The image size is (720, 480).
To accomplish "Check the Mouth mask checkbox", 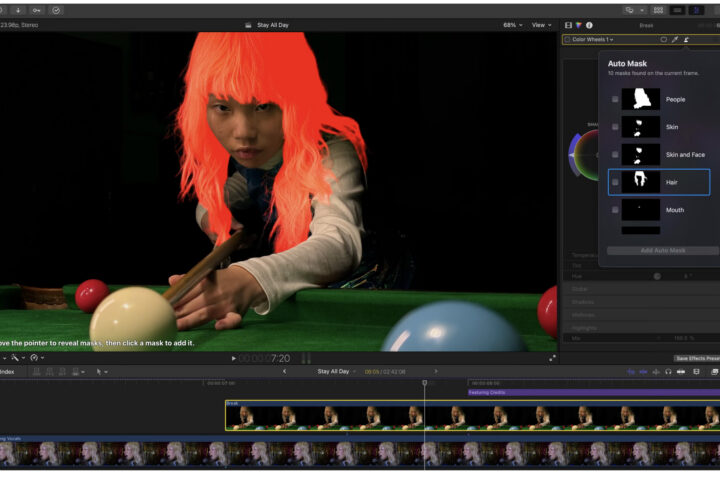I will (x=615, y=210).
